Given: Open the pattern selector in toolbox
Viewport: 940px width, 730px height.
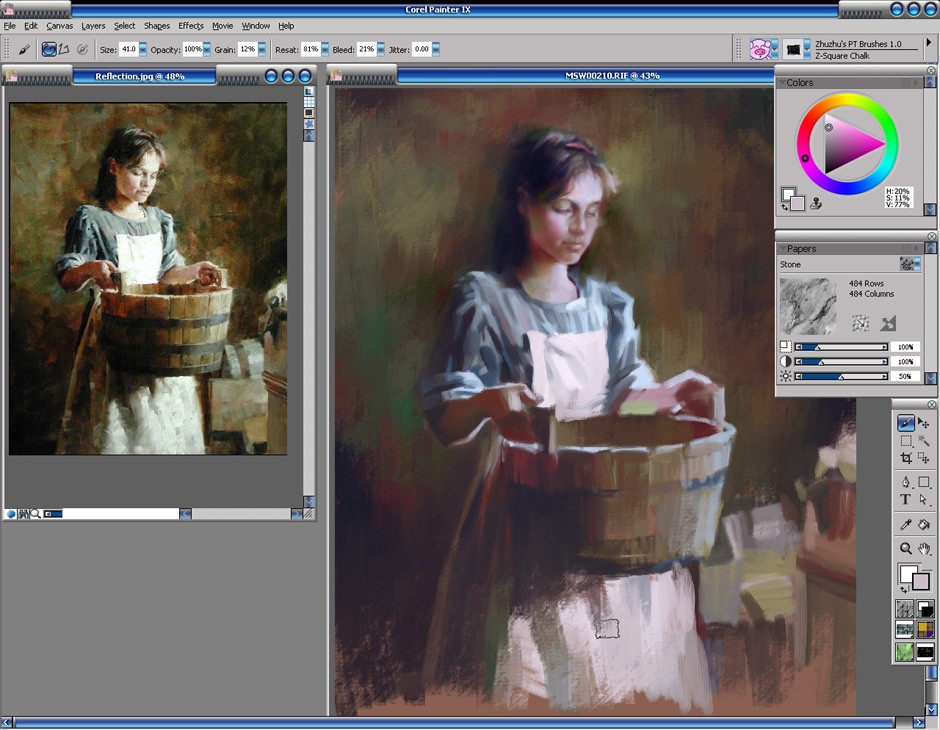Looking at the screenshot, I should coord(905,630).
